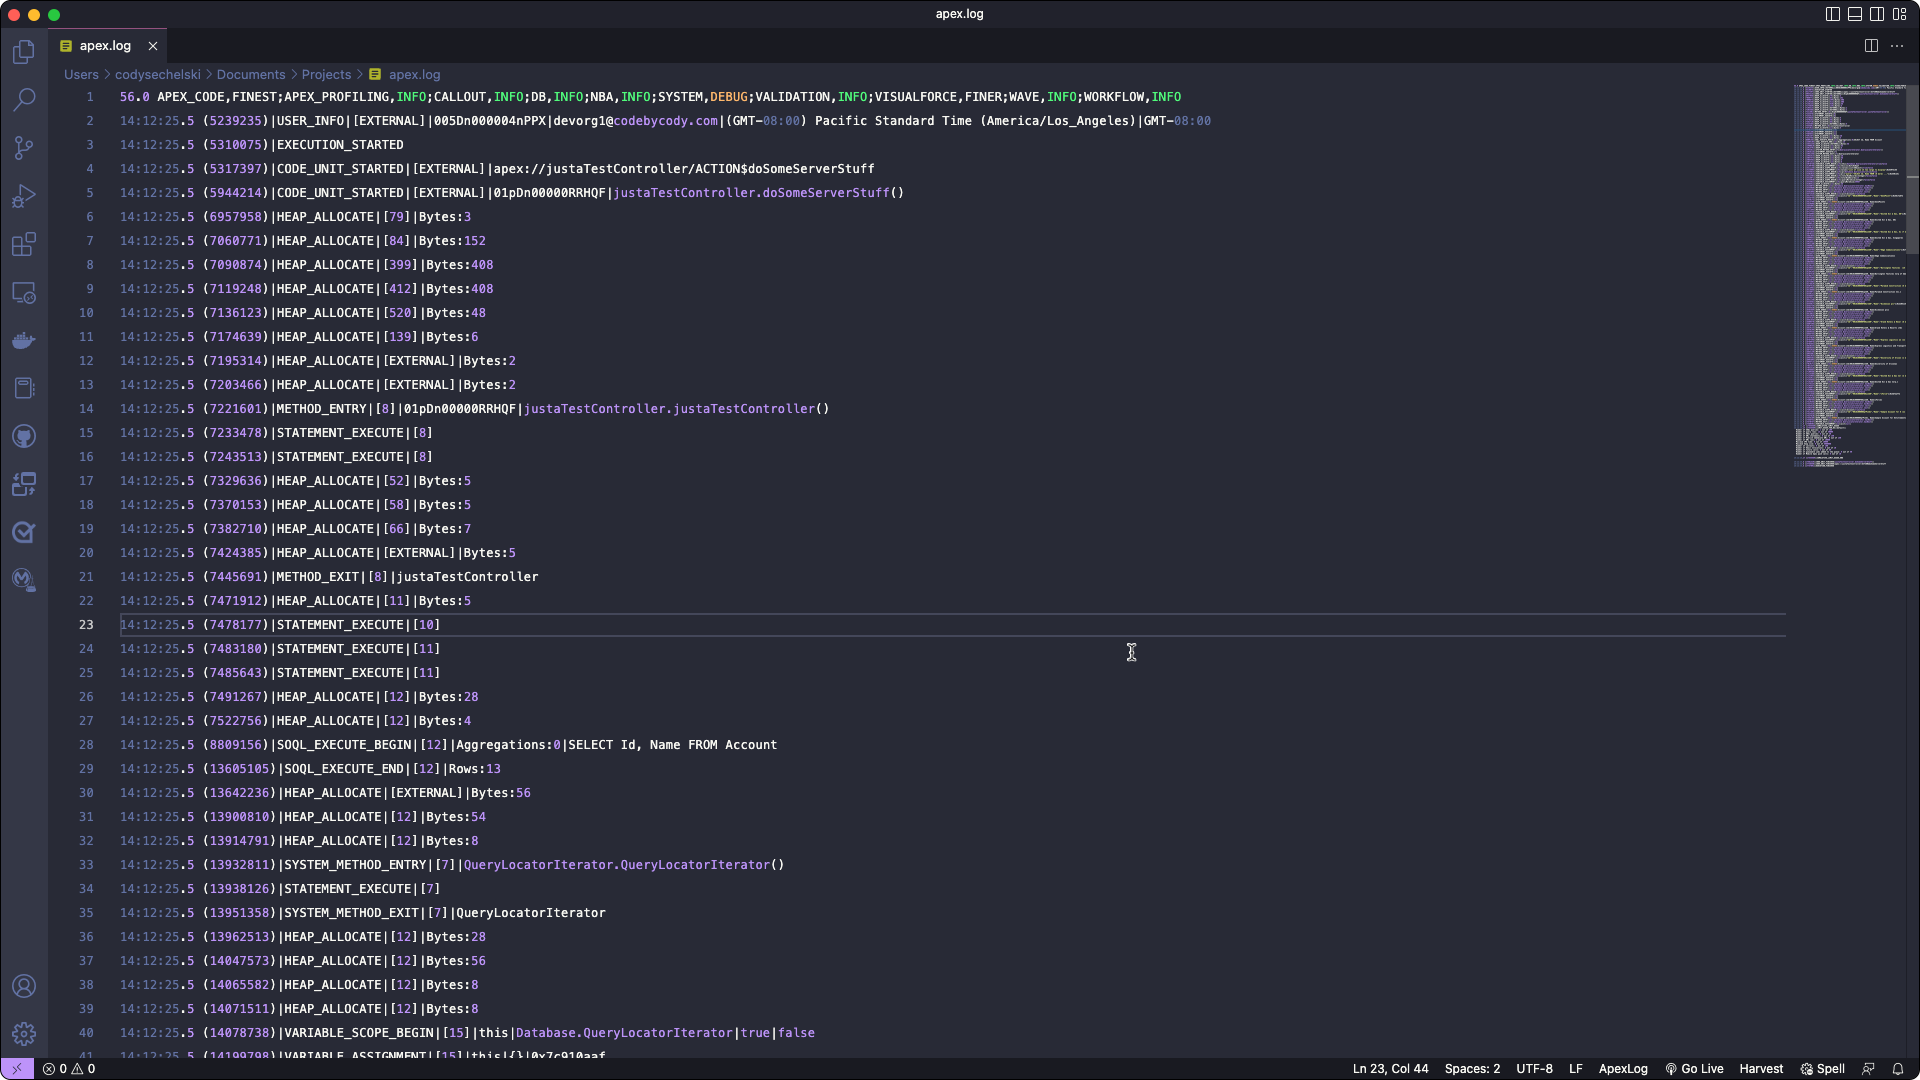Open the Docker view
This screenshot has height=1080, width=1920.
click(x=24, y=340)
